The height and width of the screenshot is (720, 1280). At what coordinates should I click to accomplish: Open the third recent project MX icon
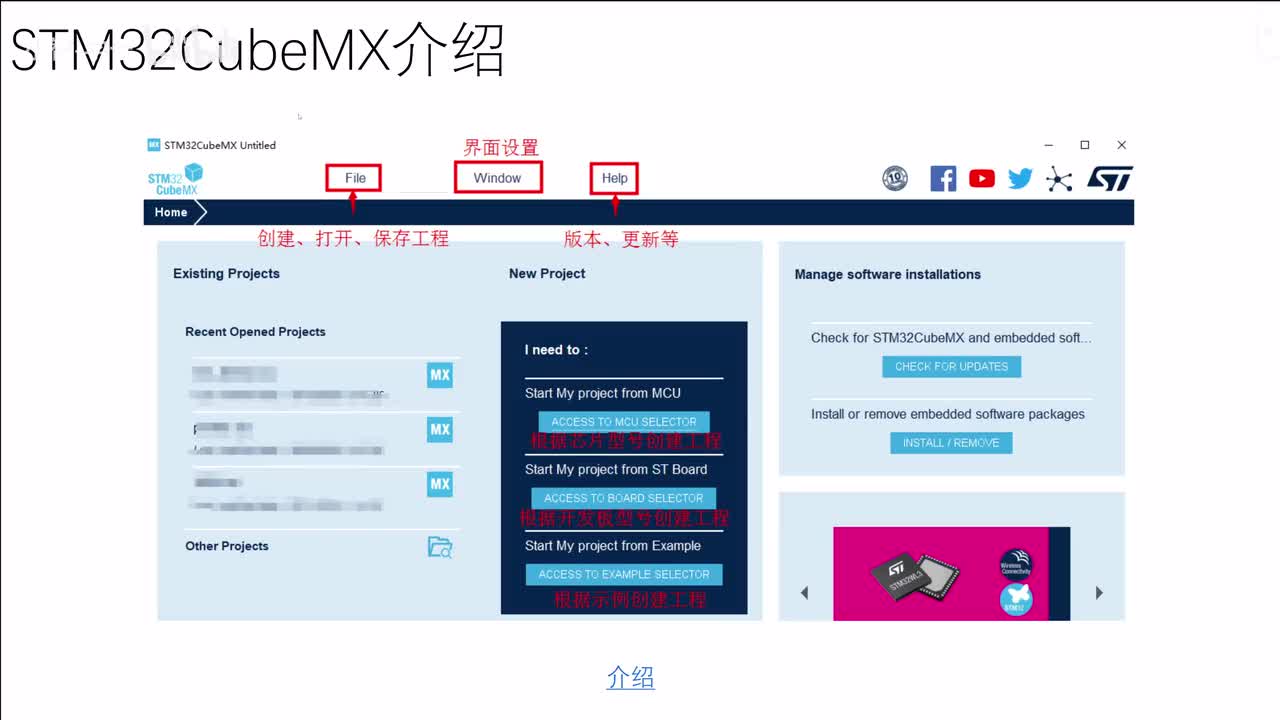tap(440, 484)
